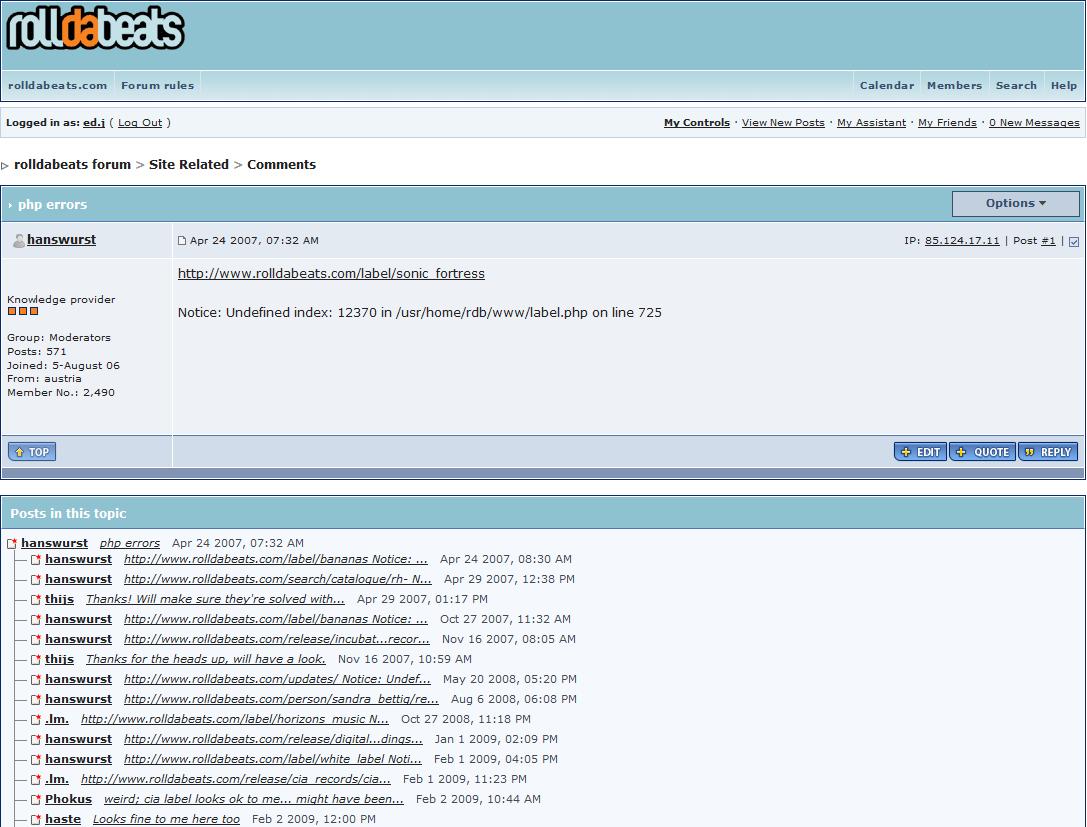The image size is (1087, 827).
Task: Open Phokus 'weird; cia label looks ok' post
Action: pyautogui.click(x=254, y=799)
